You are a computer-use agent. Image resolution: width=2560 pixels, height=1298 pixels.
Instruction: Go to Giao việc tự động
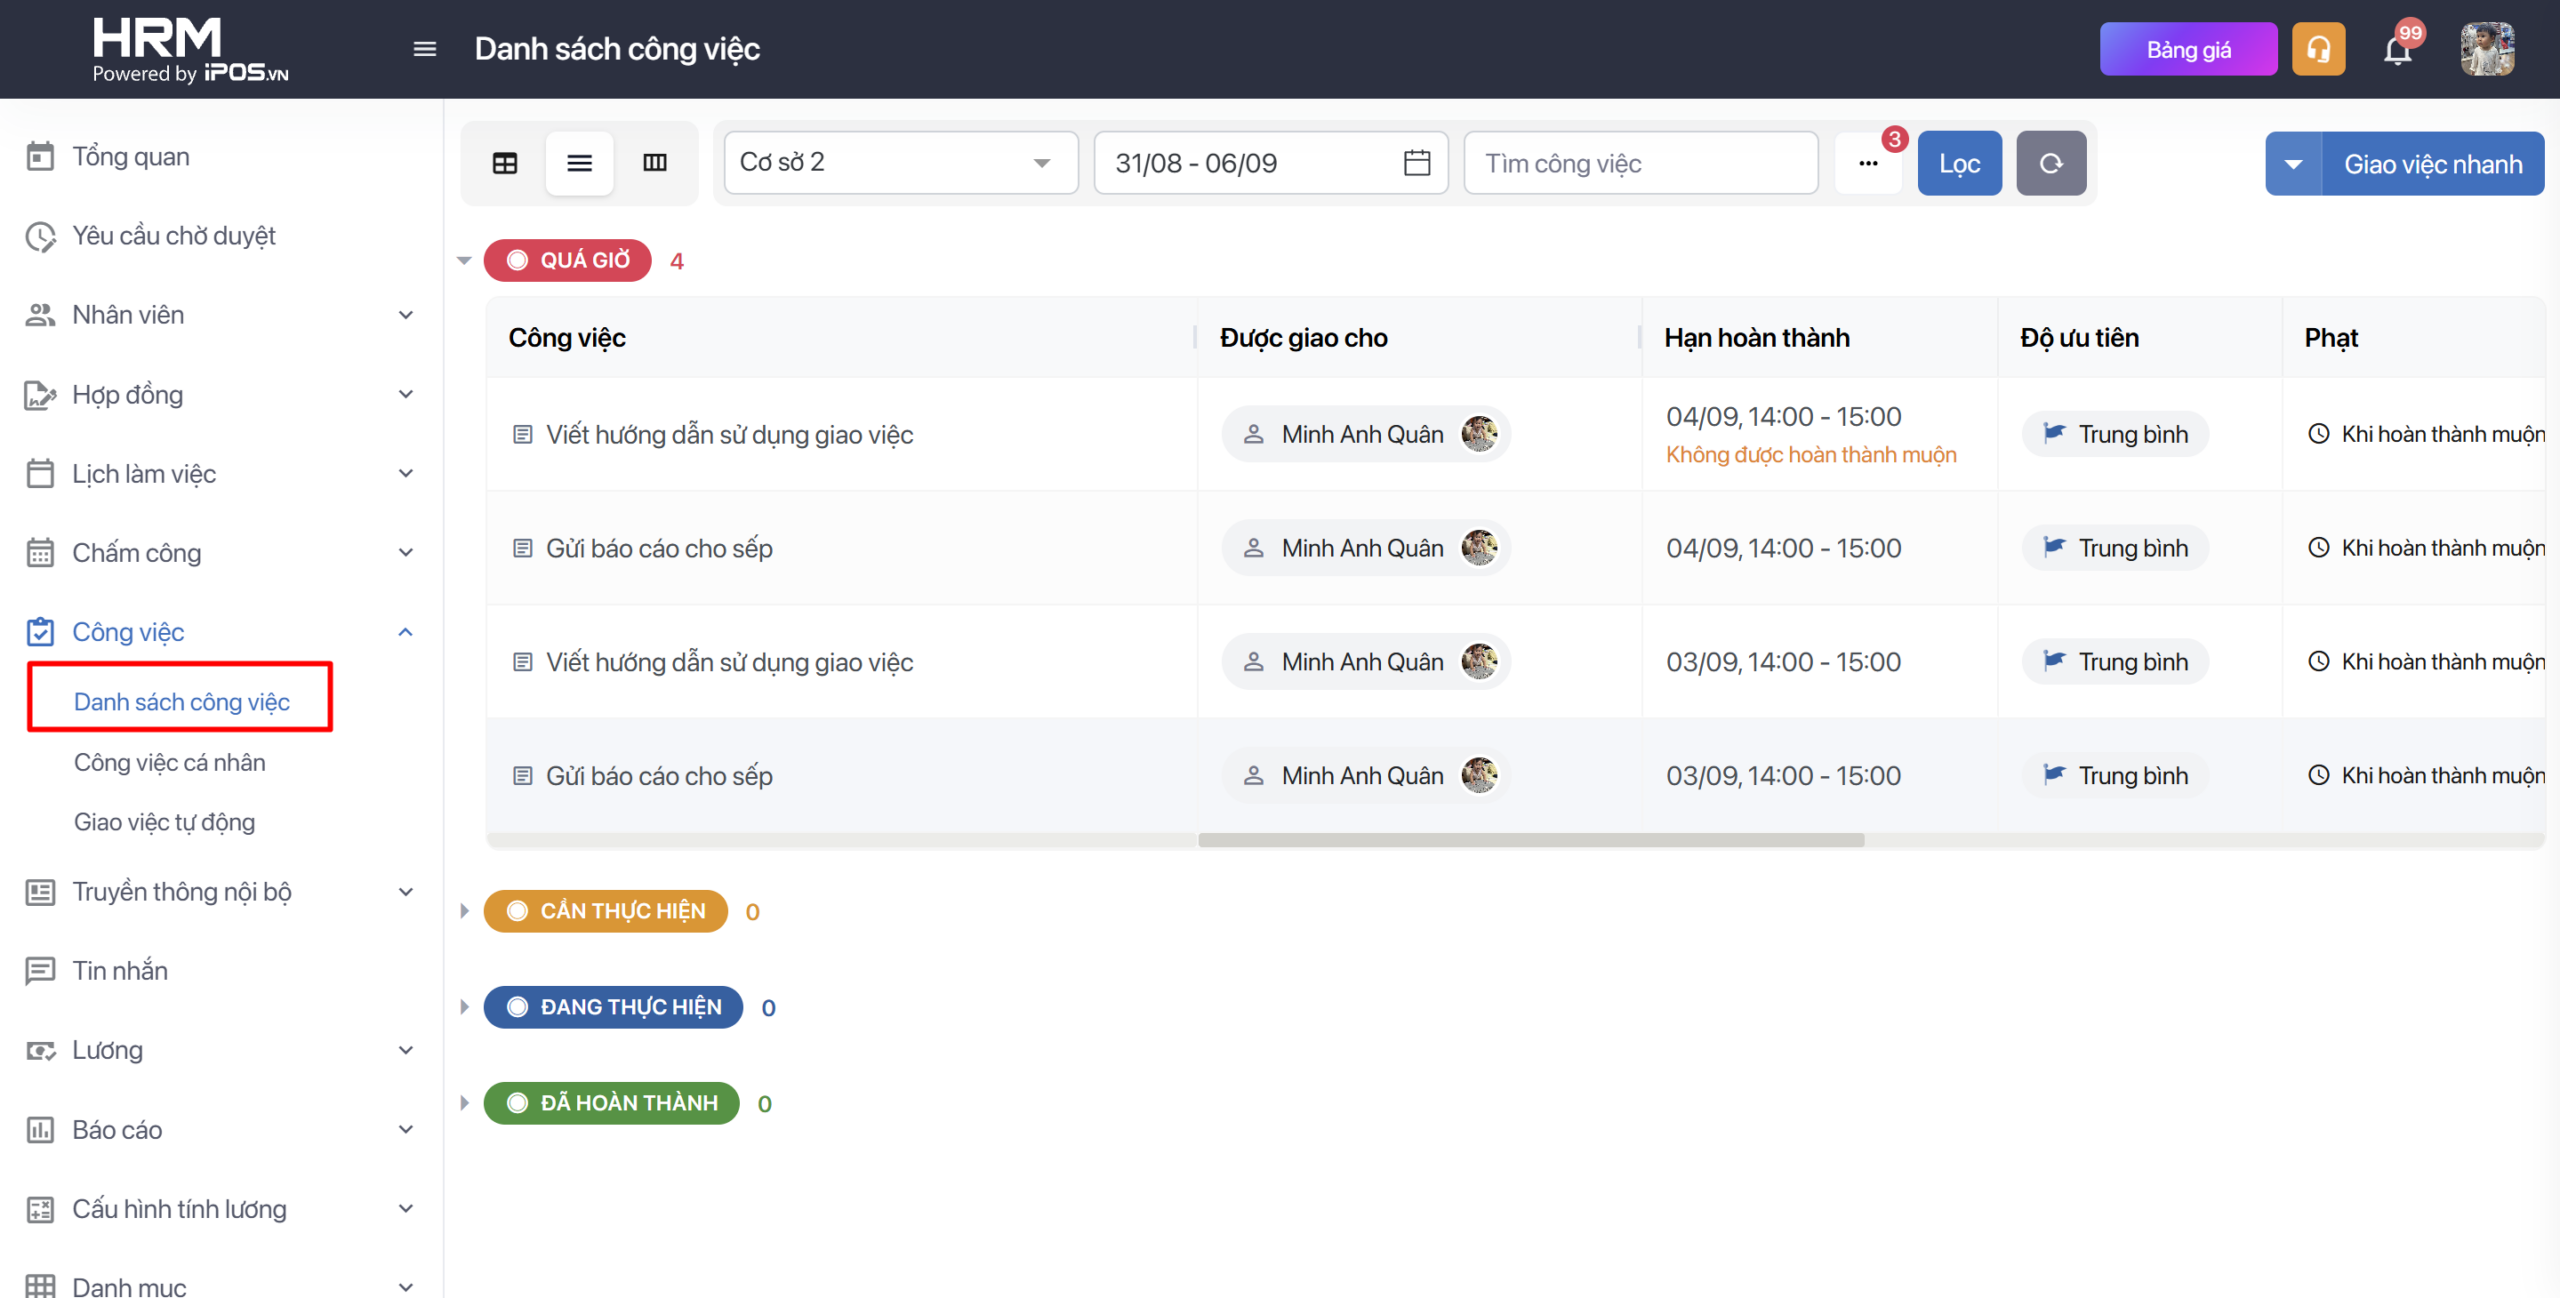(165, 822)
